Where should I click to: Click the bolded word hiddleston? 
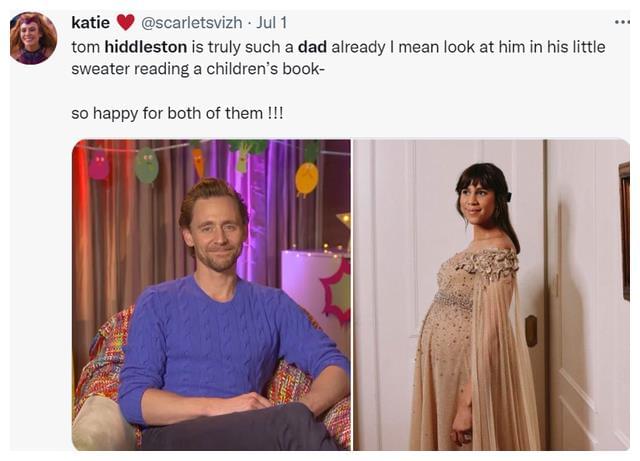[x=146, y=47]
